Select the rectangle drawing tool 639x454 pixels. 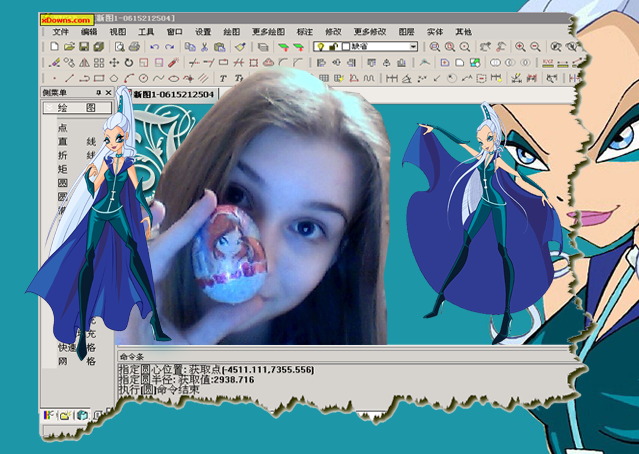[x=99, y=78]
